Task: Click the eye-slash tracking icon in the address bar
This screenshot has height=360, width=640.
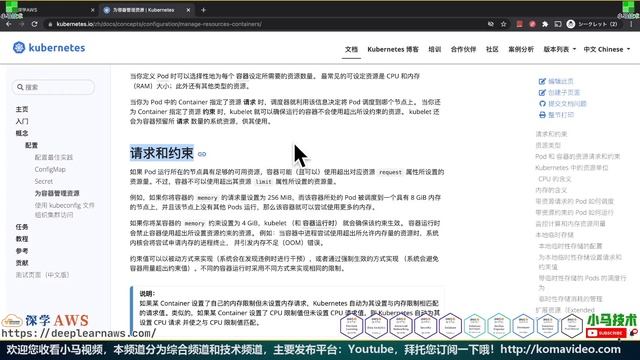Action: 491,24
